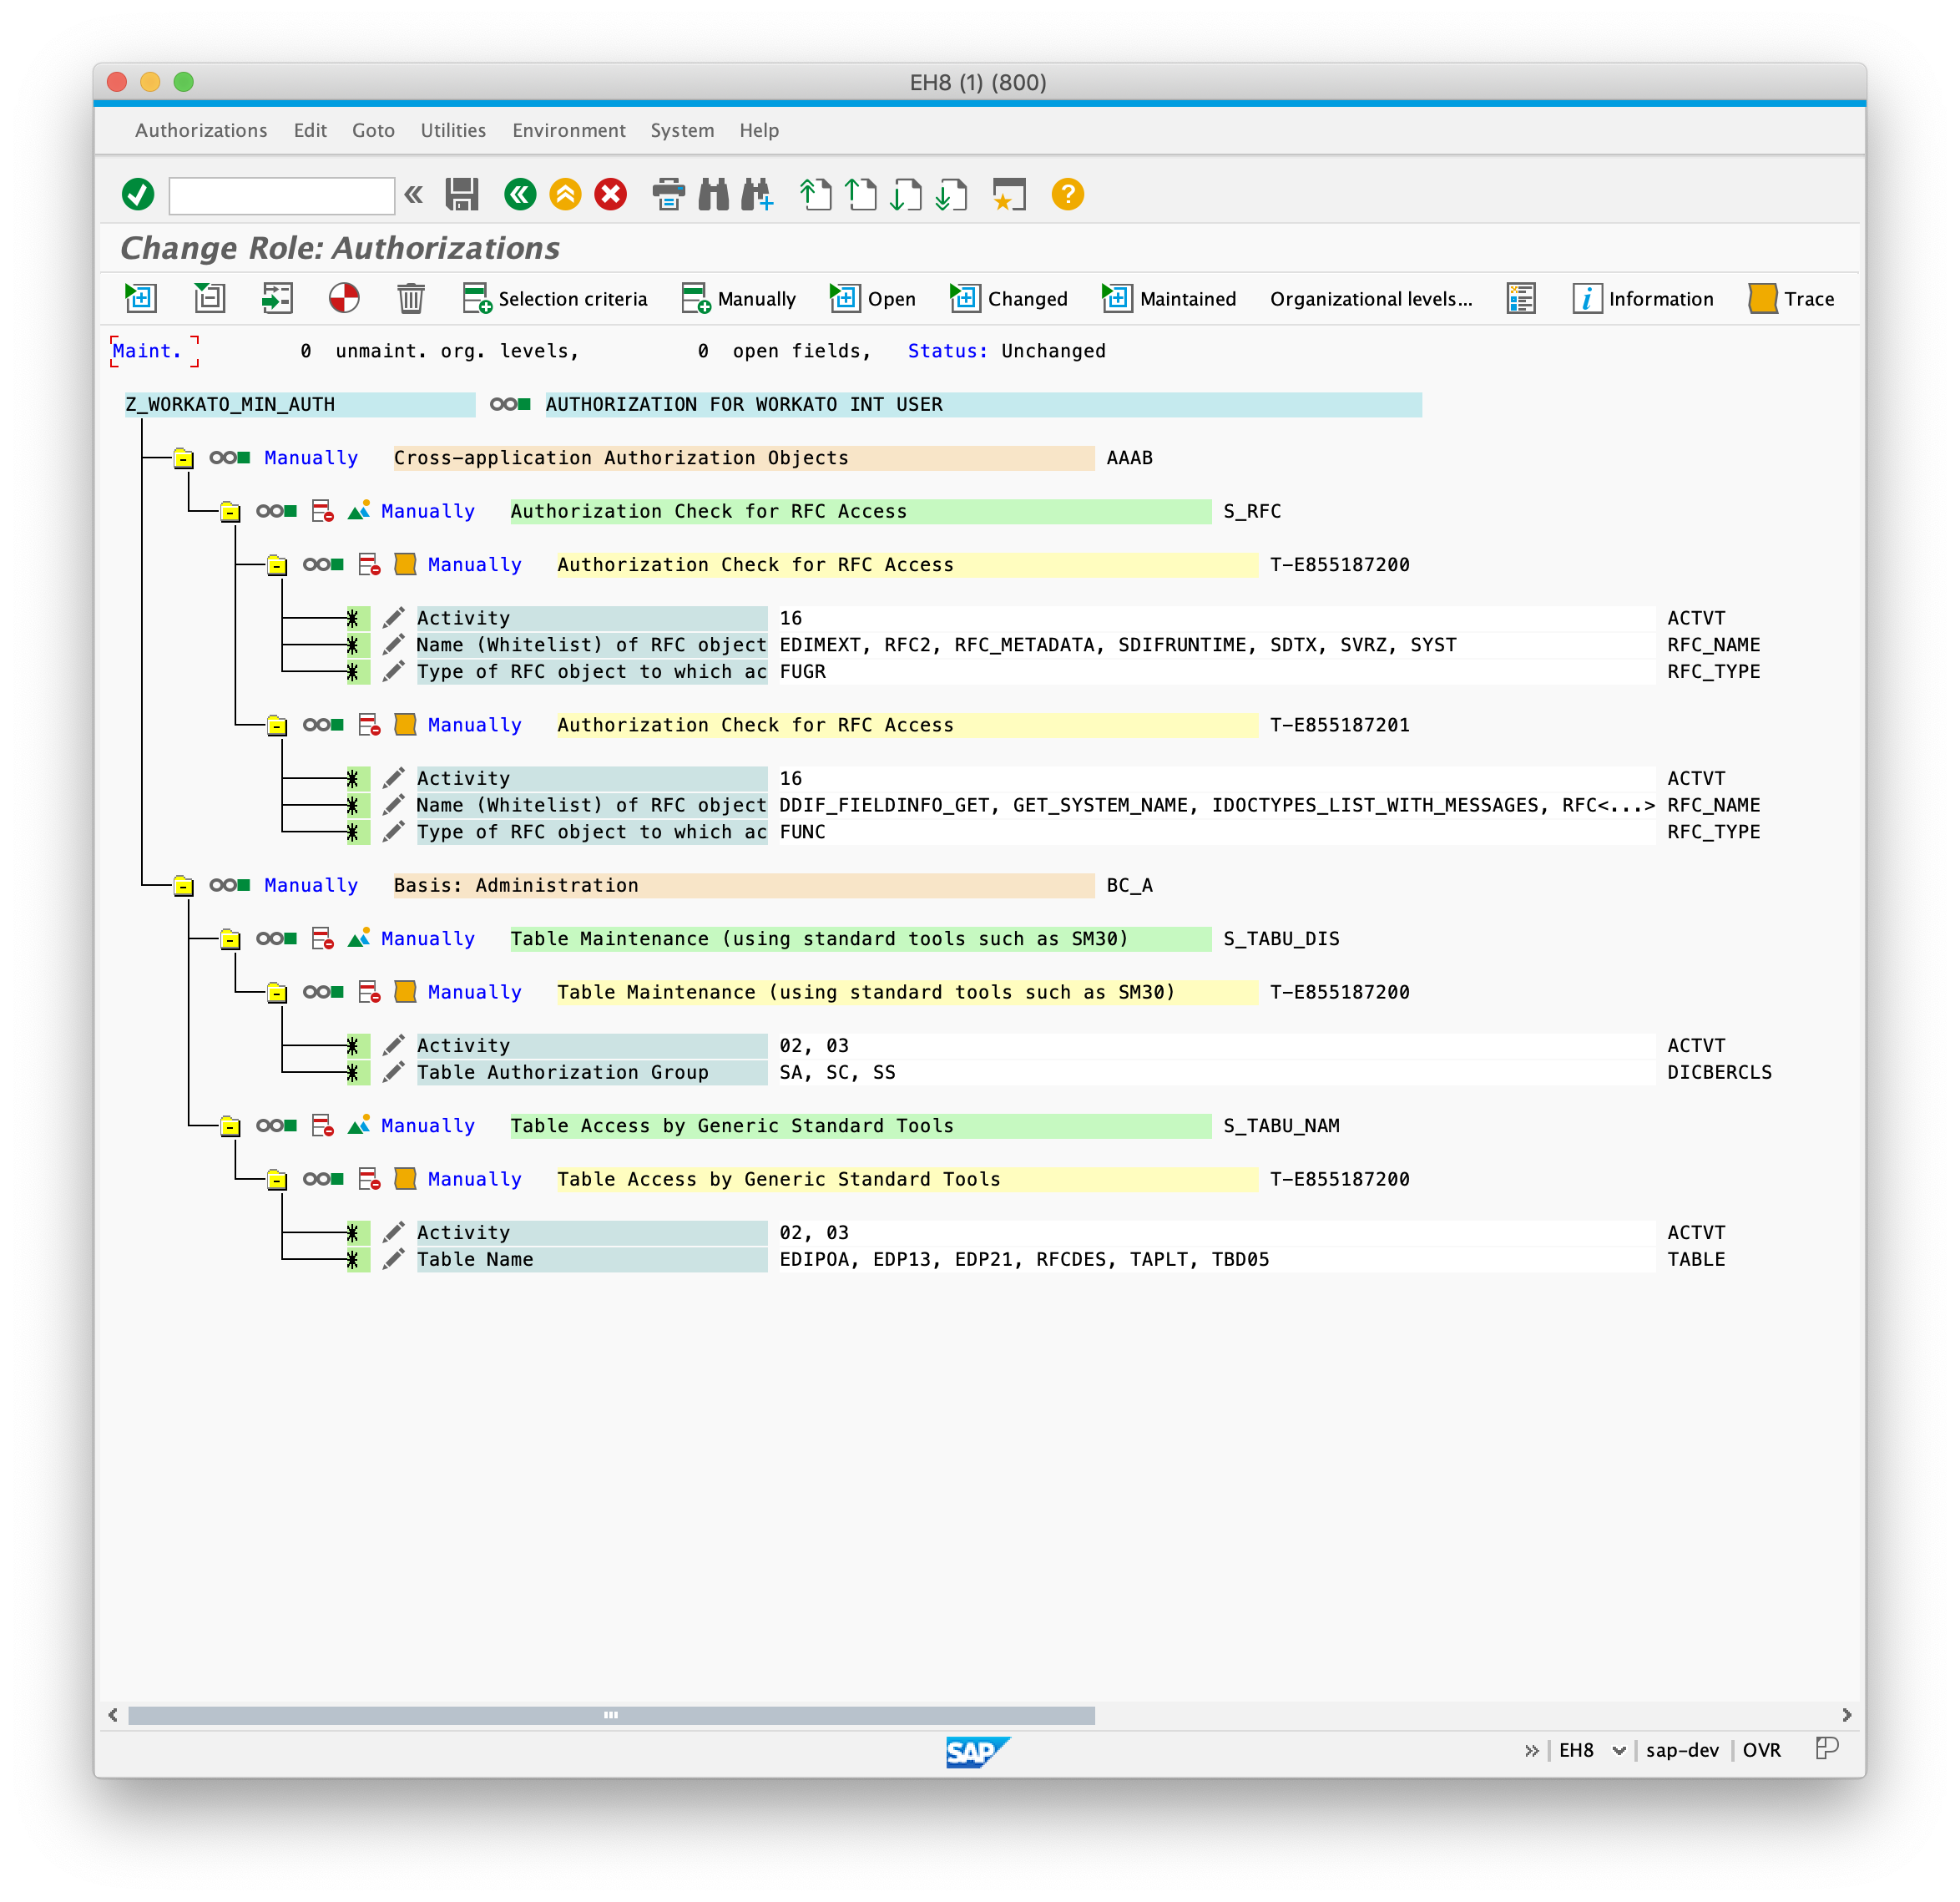The width and height of the screenshot is (1960, 1902).
Task: Click the red-white Generate profile icon
Action: [x=344, y=298]
